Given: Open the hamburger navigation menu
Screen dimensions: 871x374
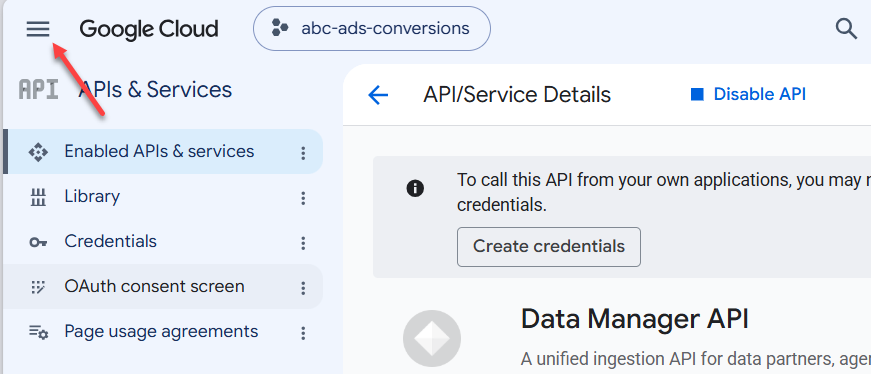Looking at the screenshot, I should [x=38, y=28].
